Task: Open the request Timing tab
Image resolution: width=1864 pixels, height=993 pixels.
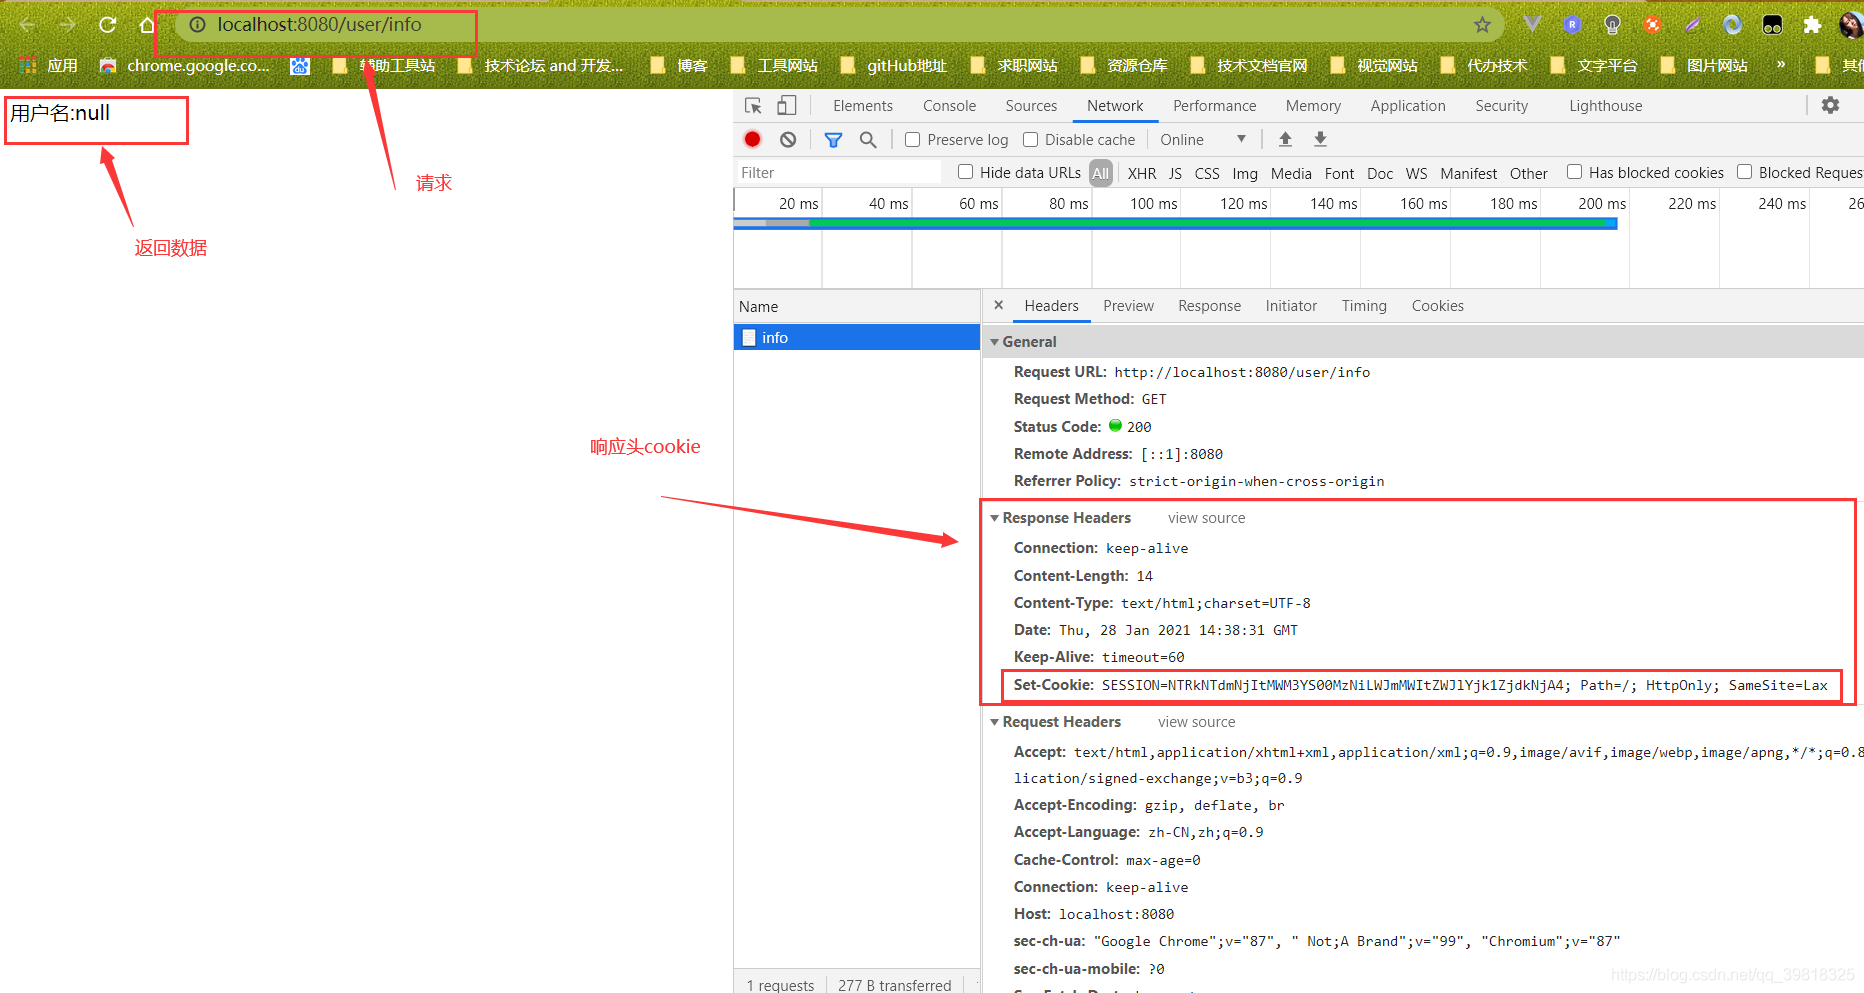Action: tap(1364, 306)
